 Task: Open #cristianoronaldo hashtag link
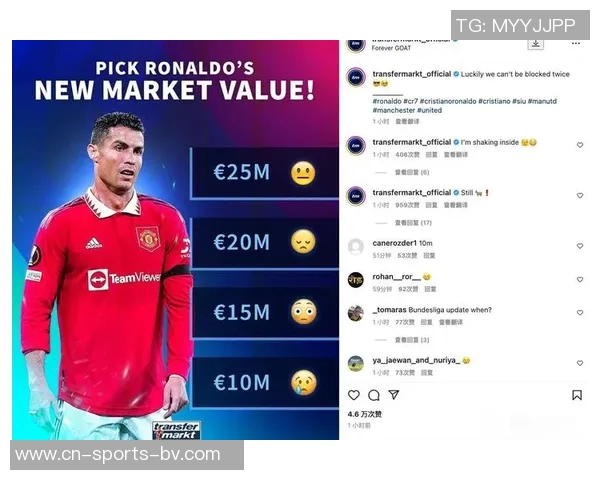pos(447,101)
